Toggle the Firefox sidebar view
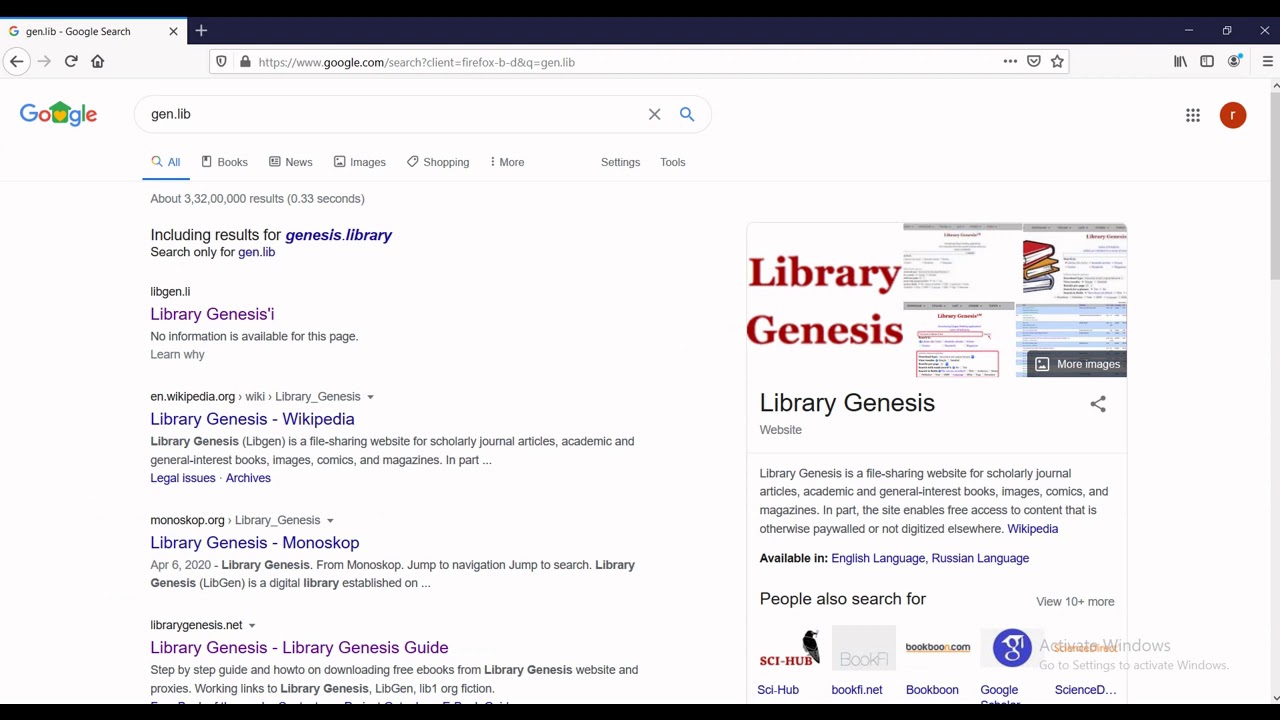1280x720 pixels. pos(1207,62)
